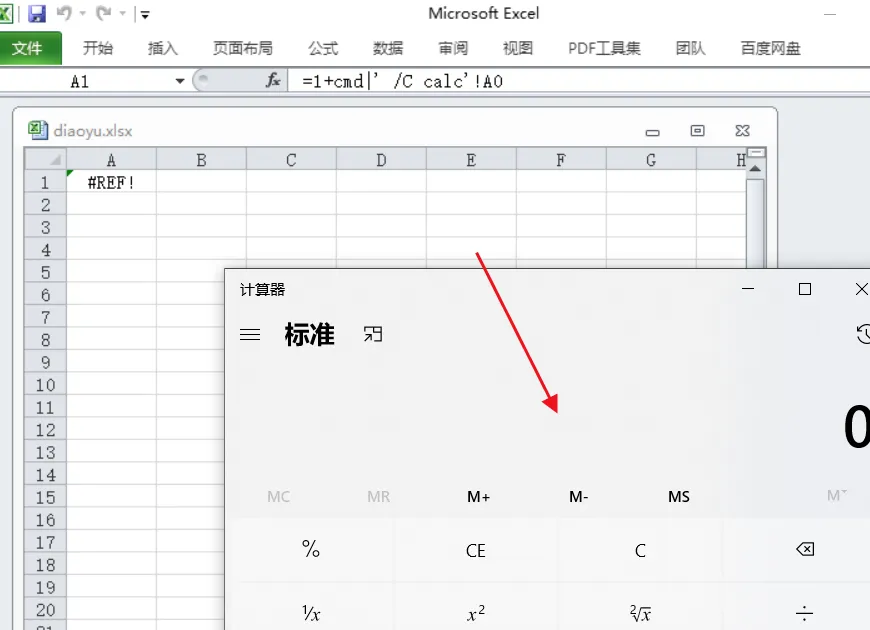Maximize the 计算器 window
The height and width of the screenshot is (630, 870).
click(x=805, y=289)
